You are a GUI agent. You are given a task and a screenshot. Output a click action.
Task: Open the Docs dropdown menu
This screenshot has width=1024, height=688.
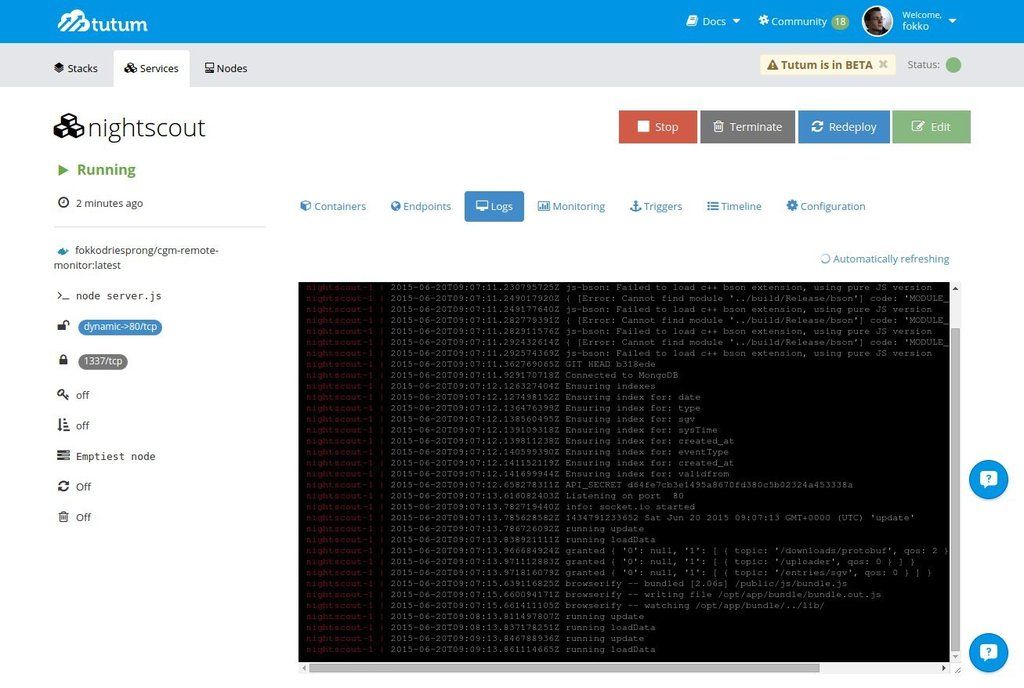(x=713, y=21)
